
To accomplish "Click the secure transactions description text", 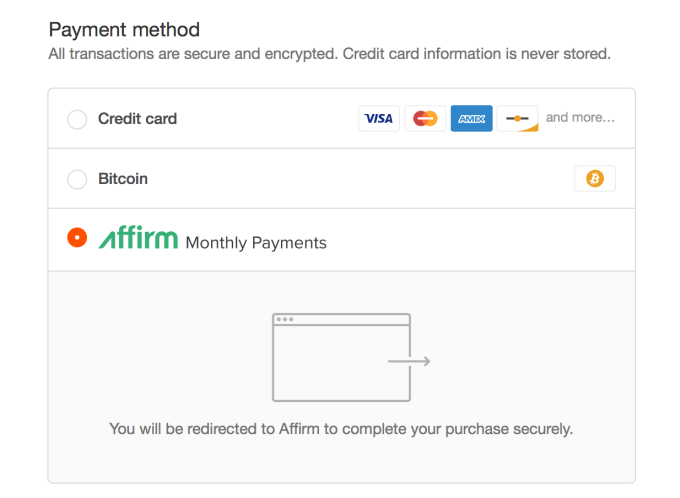I will [x=329, y=53].
